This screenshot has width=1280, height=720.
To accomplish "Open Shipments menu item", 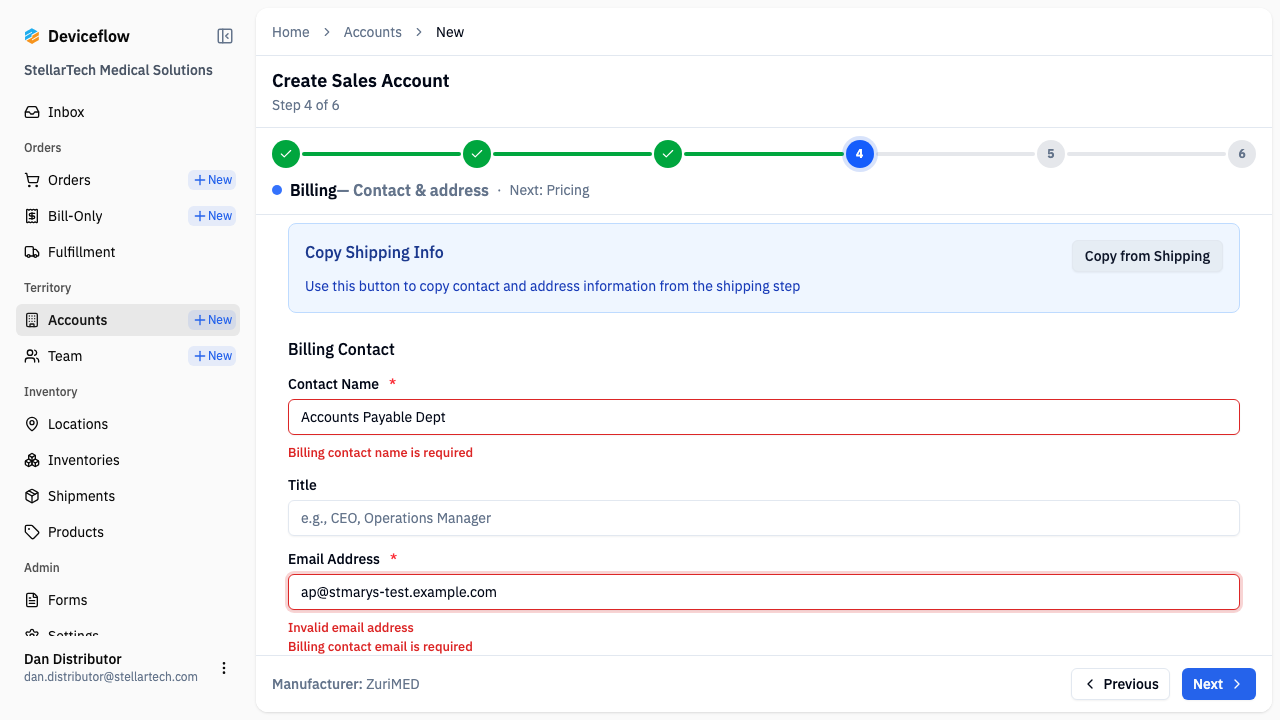I will 128,496.
